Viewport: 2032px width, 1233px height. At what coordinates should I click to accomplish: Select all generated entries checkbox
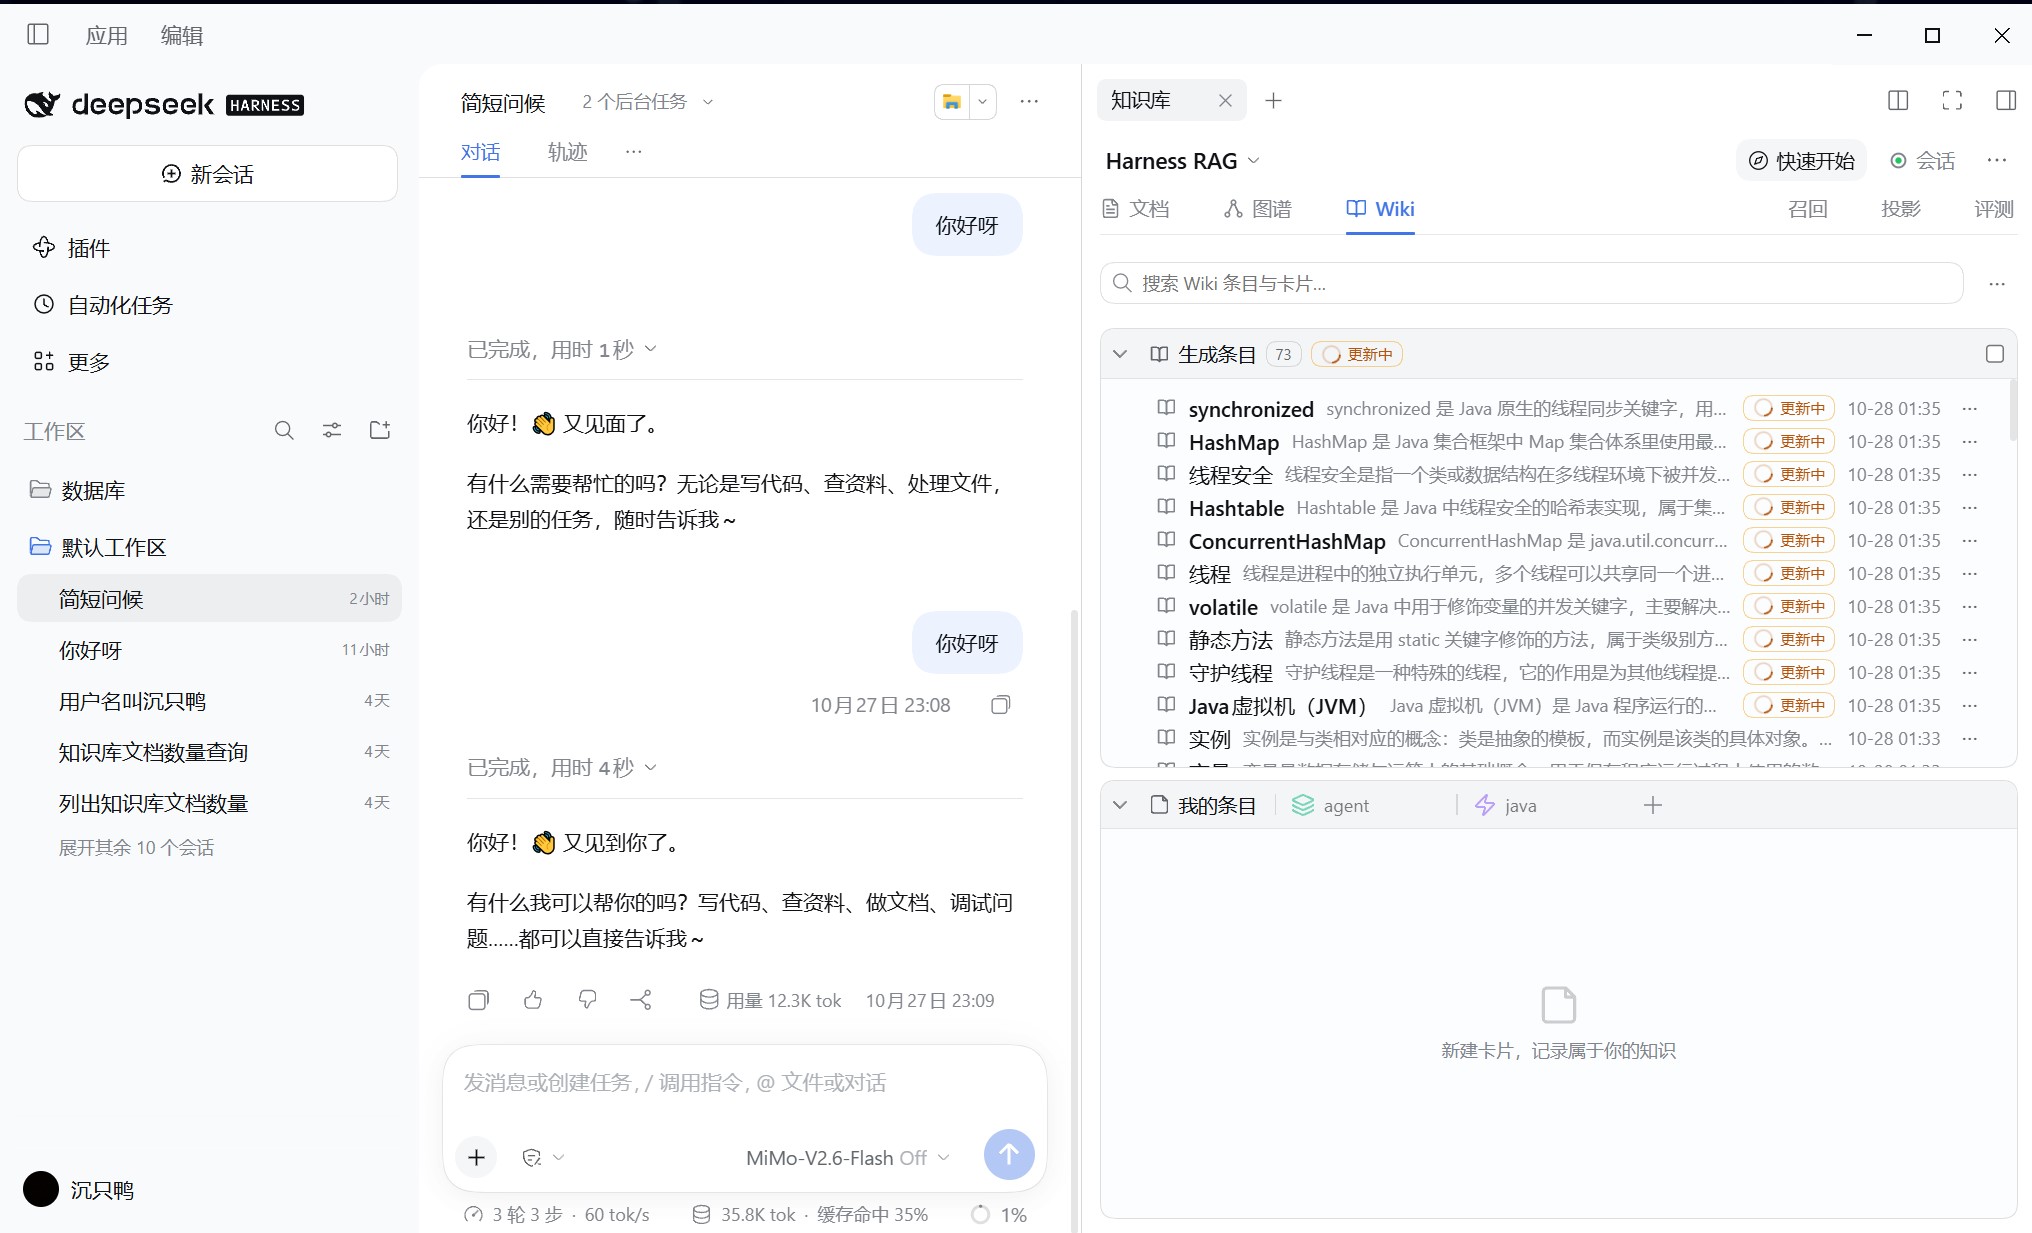pos(1995,354)
